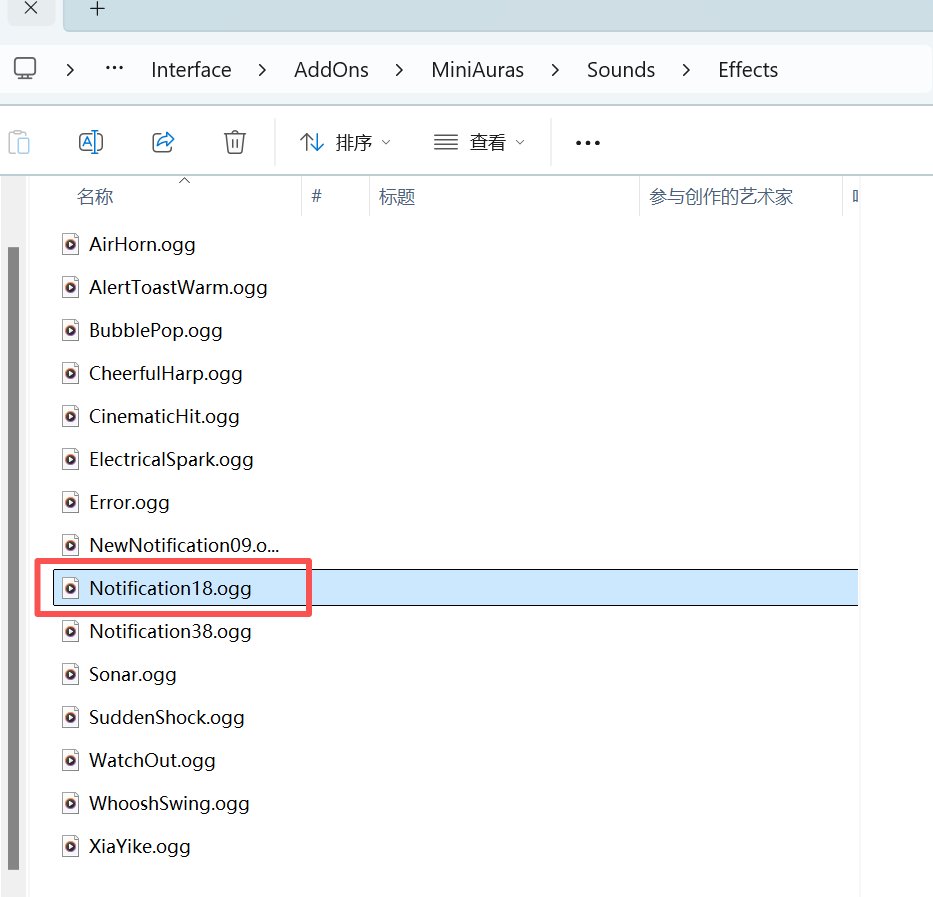Click the AirHorn.ogg file icon
The height and width of the screenshot is (897, 933).
(70, 244)
